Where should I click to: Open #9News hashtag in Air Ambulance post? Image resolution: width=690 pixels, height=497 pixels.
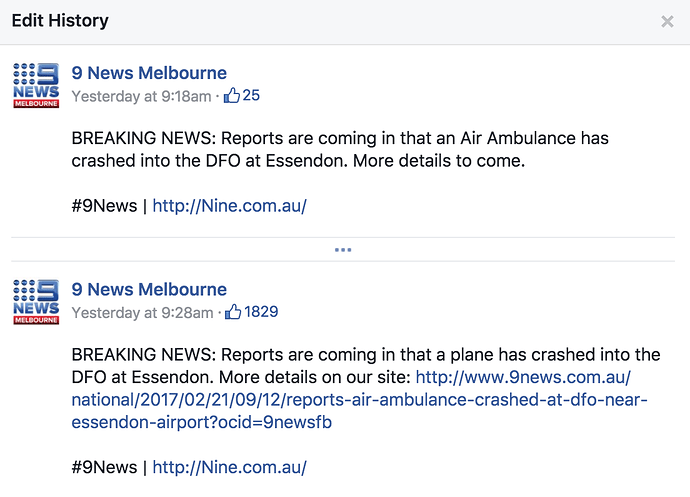click(x=104, y=206)
